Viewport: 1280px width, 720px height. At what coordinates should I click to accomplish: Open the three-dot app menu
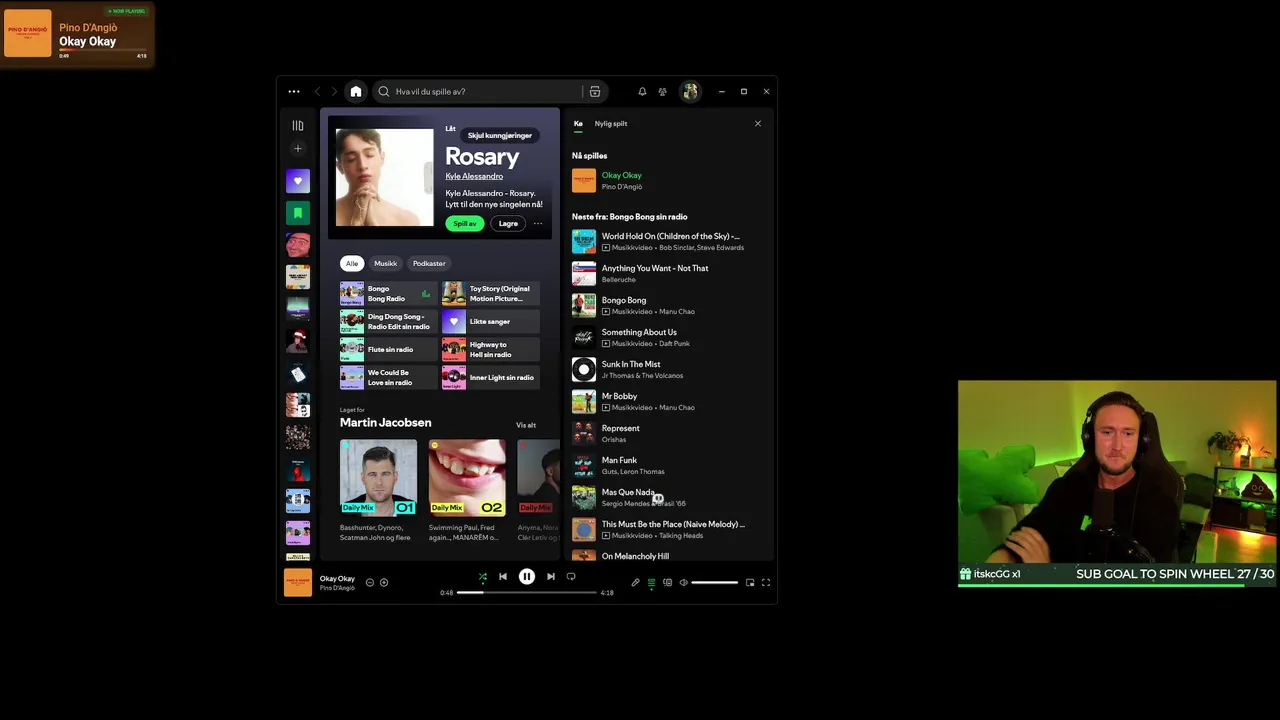click(x=294, y=91)
